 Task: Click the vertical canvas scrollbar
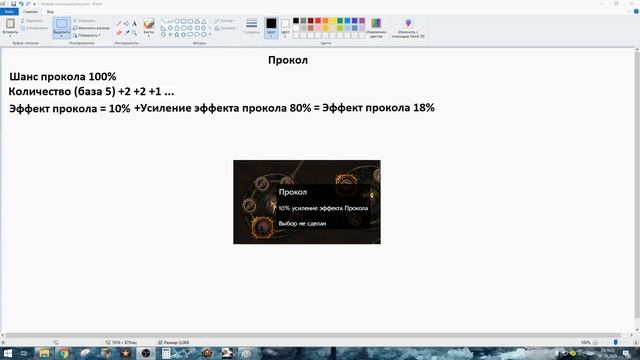pos(637,184)
